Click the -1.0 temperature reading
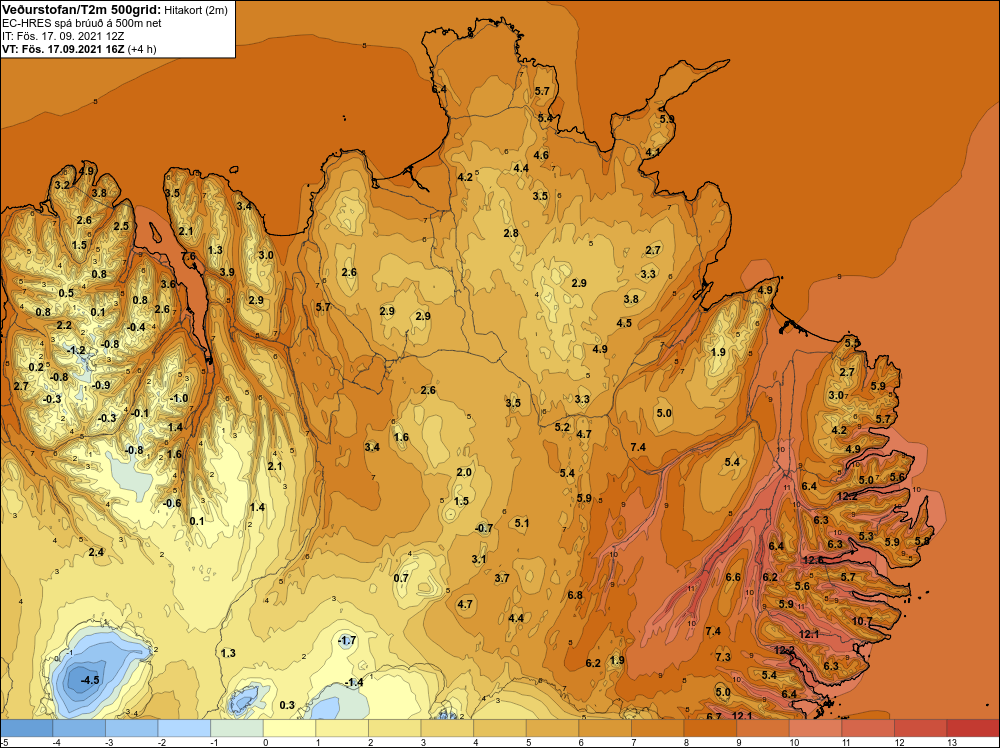This screenshot has width=1000, height=748. coord(179,398)
